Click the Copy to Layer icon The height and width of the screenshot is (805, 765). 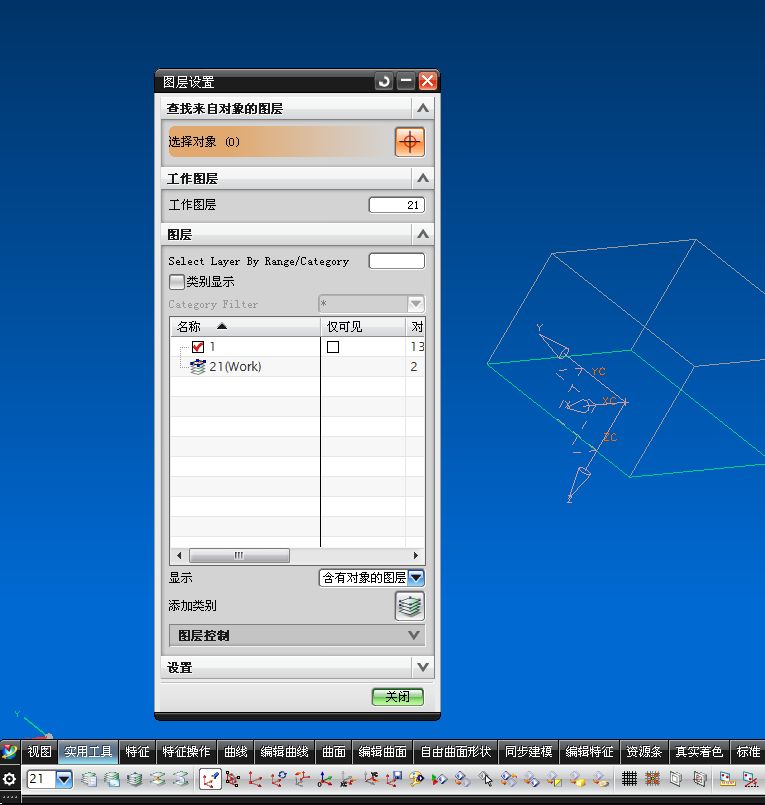tap(180, 779)
